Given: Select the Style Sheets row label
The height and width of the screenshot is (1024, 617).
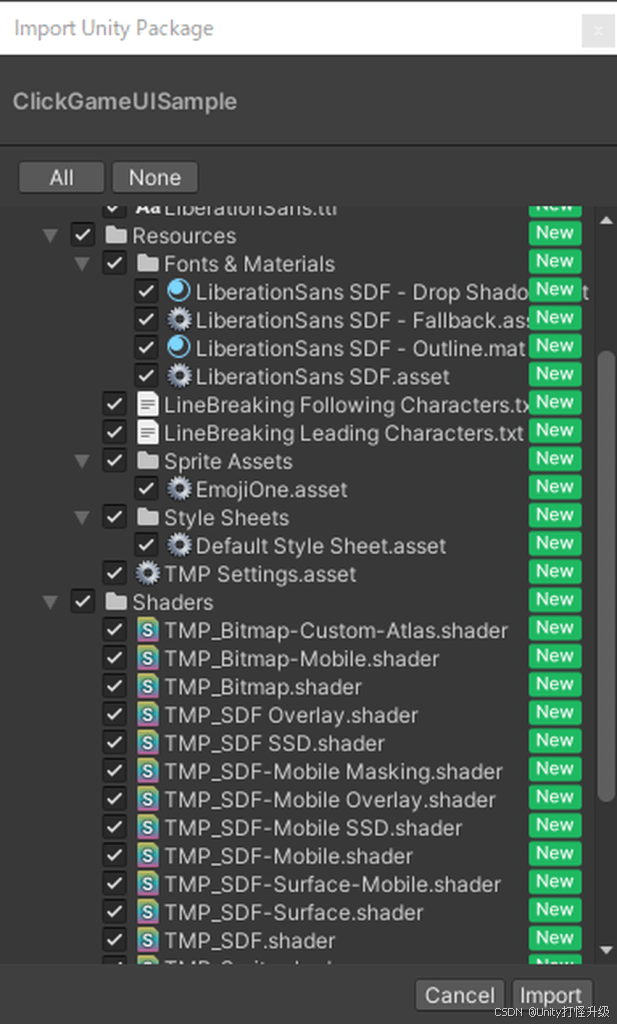Looking at the screenshot, I should (227, 517).
